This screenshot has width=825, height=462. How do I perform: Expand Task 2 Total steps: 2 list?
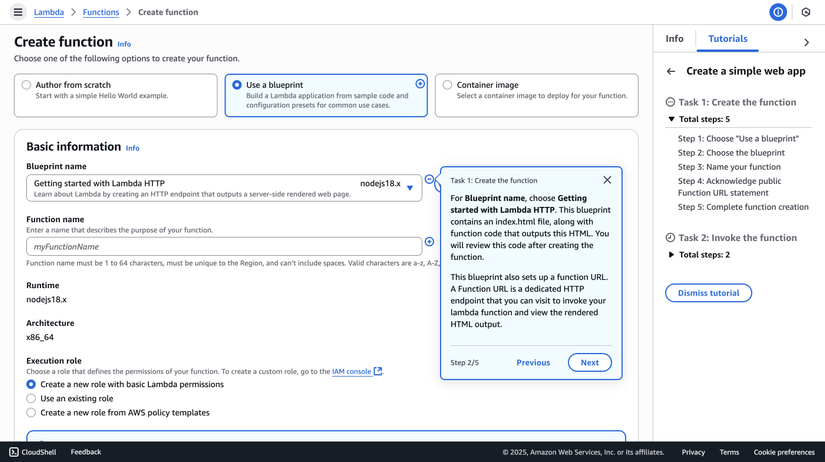tap(671, 255)
